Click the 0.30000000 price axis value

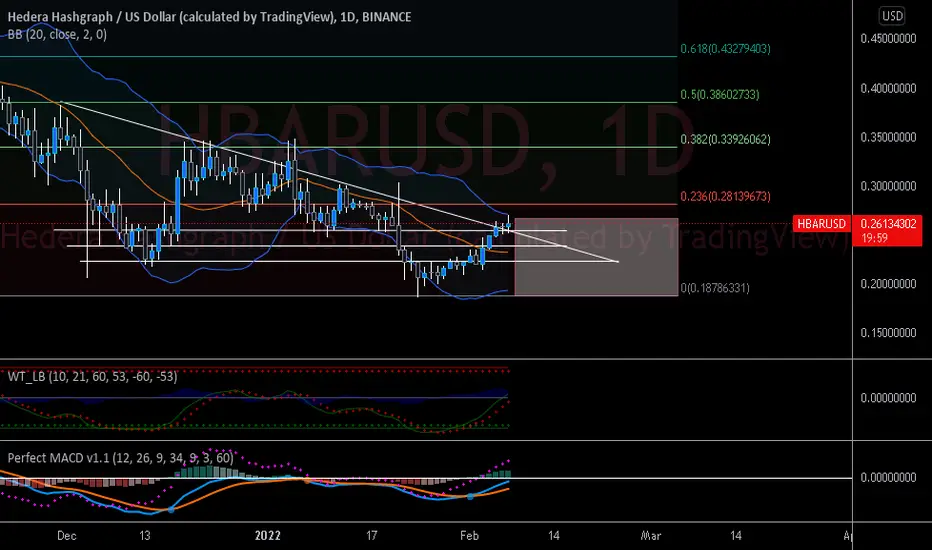(x=888, y=186)
